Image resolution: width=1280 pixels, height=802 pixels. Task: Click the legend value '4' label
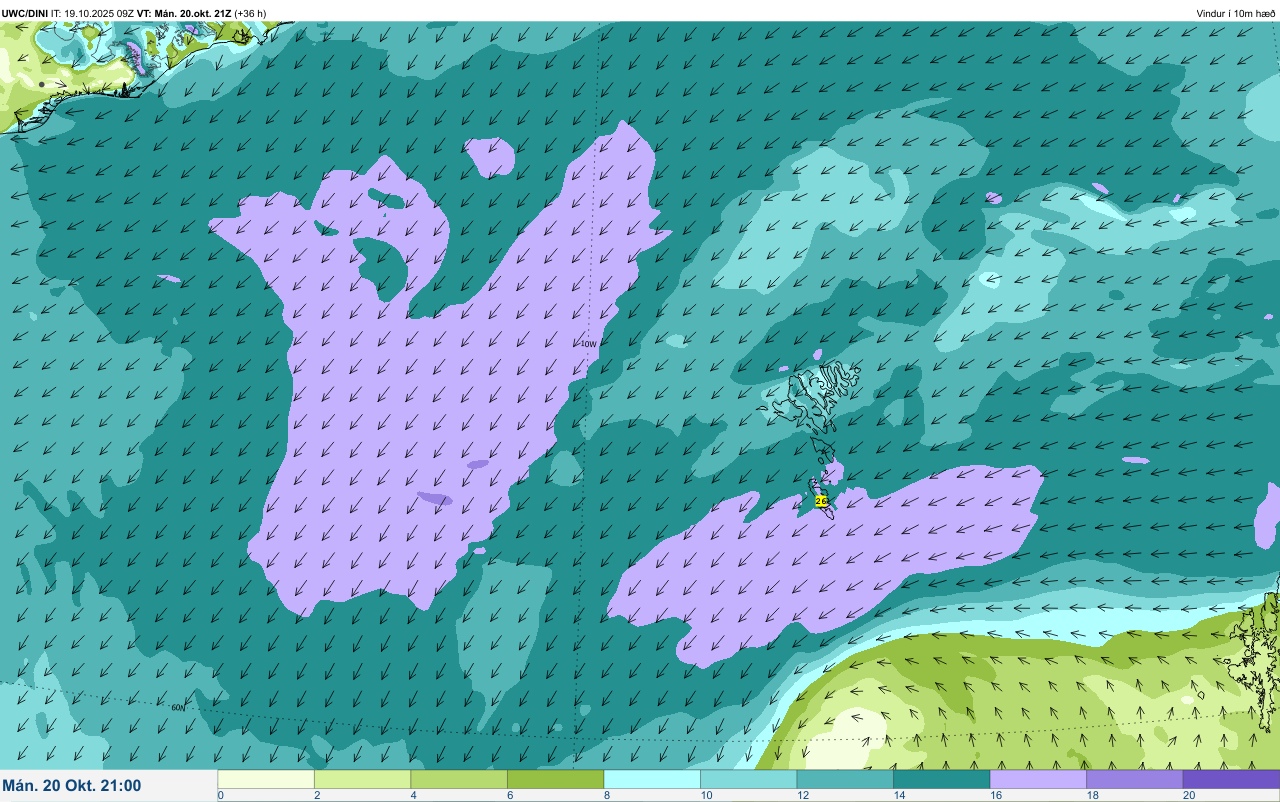[x=414, y=796]
